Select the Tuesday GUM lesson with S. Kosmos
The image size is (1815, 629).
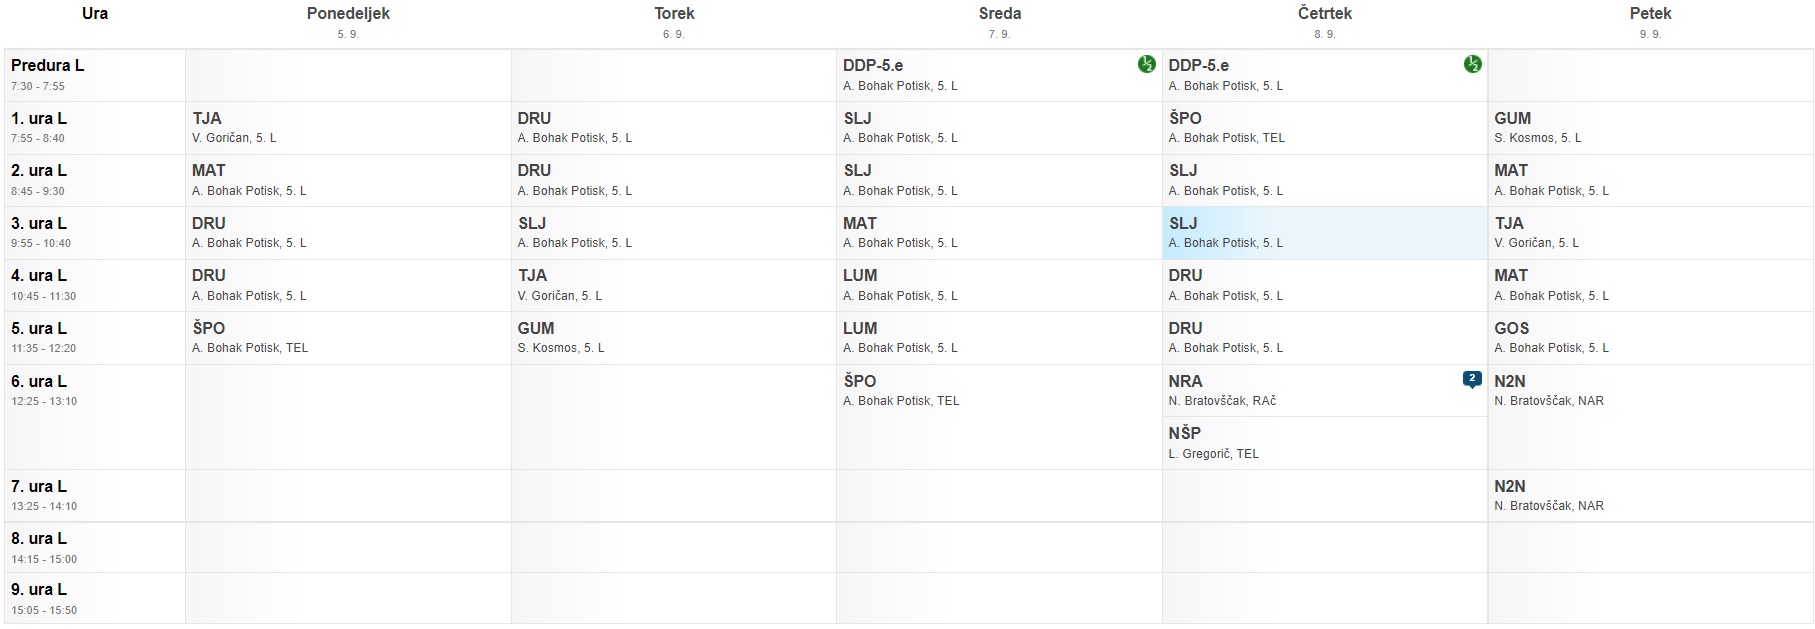click(x=674, y=338)
